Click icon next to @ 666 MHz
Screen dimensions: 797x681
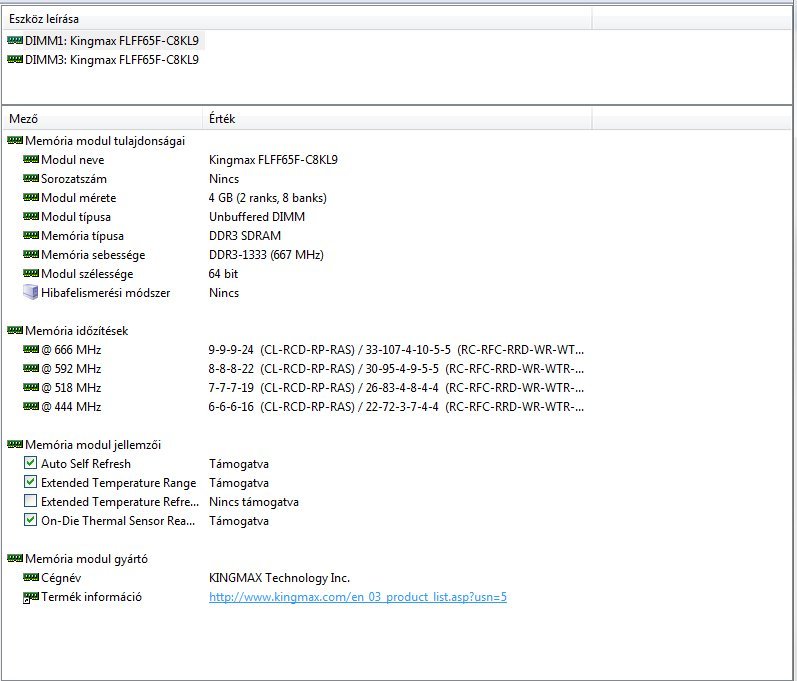click(x=31, y=349)
